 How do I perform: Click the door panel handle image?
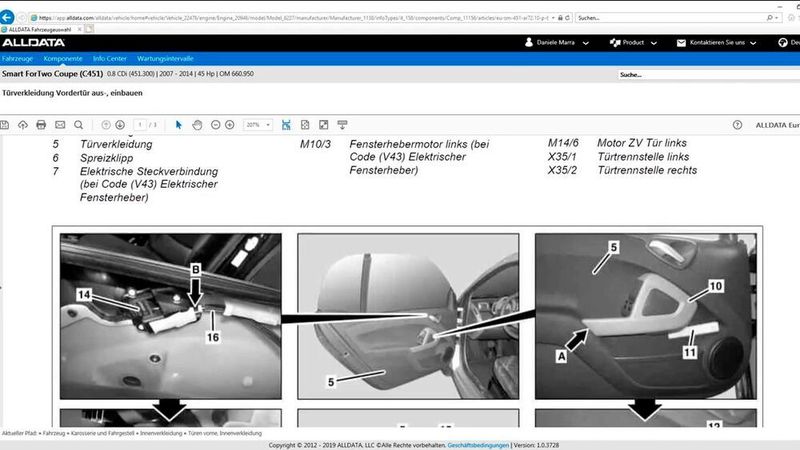click(x=645, y=316)
